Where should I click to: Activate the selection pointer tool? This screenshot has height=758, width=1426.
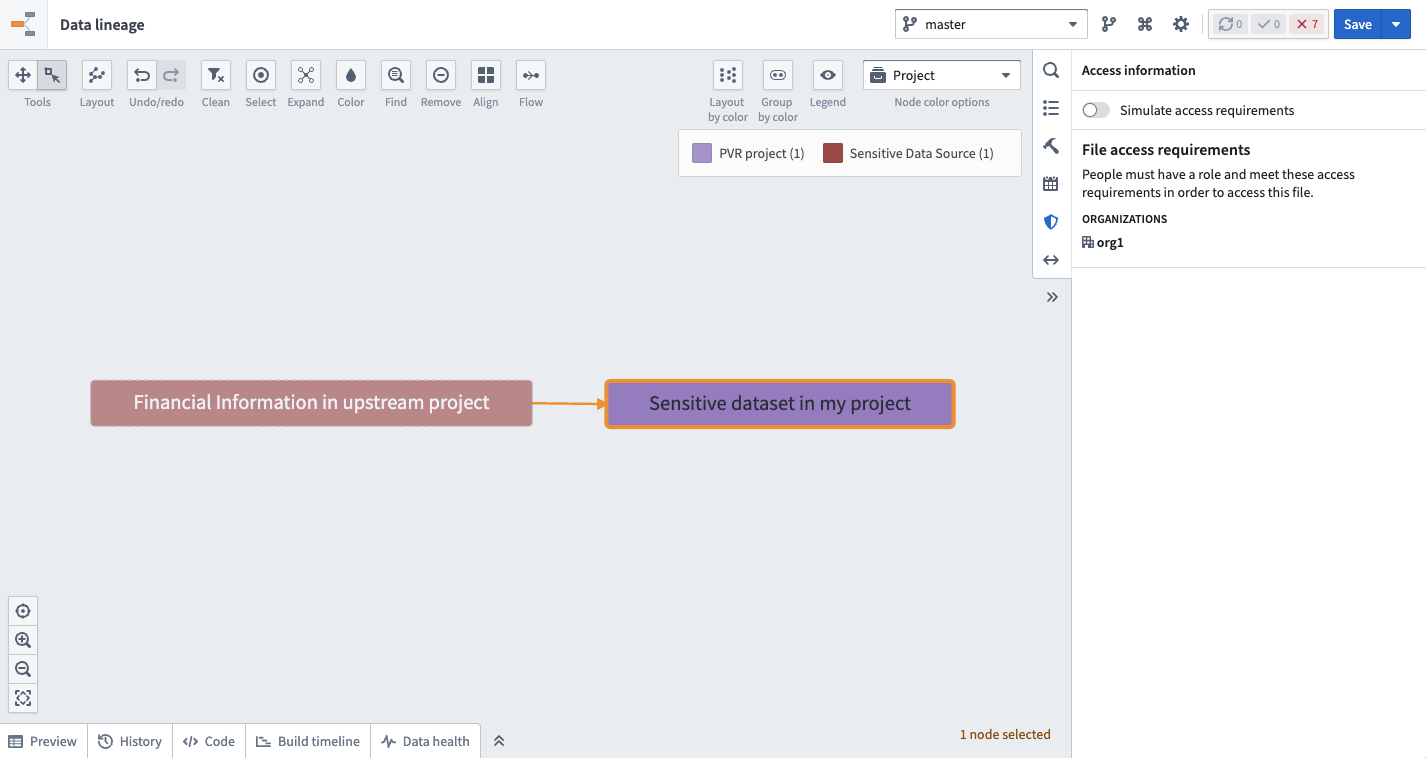pyautogui.click(x=52, y=75)
